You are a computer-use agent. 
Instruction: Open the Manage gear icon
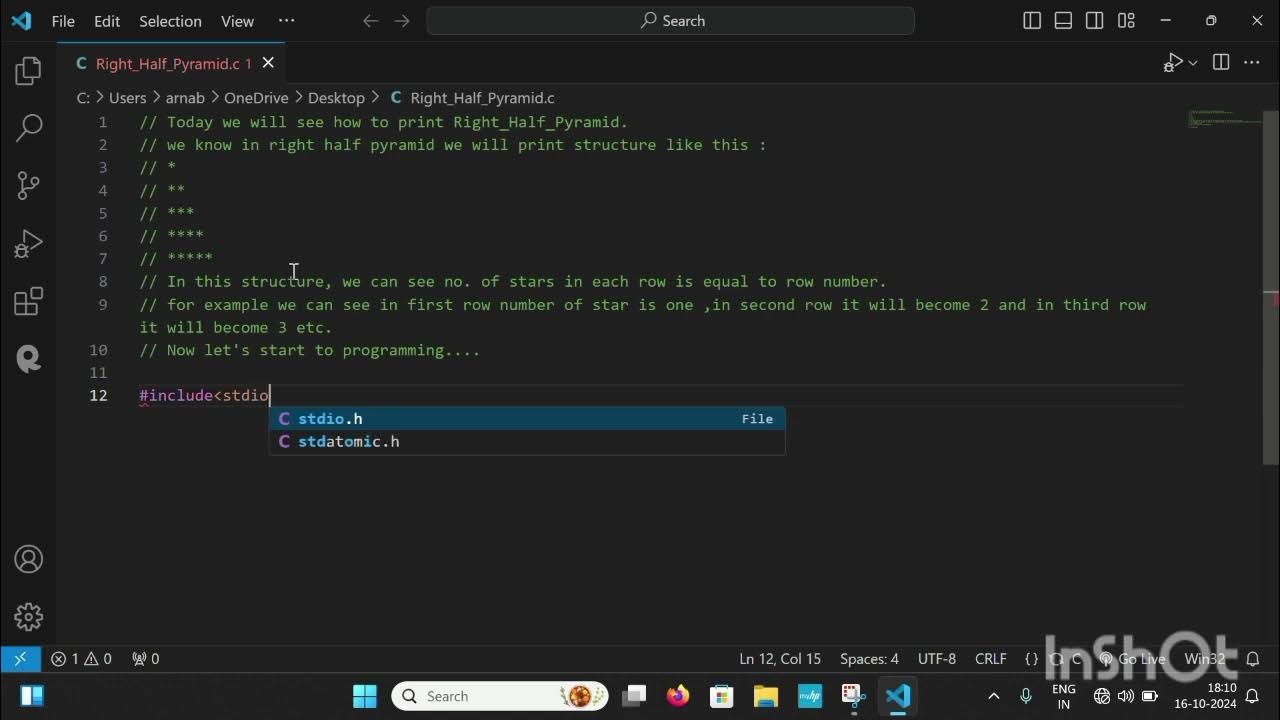click(x=29, y=617)
